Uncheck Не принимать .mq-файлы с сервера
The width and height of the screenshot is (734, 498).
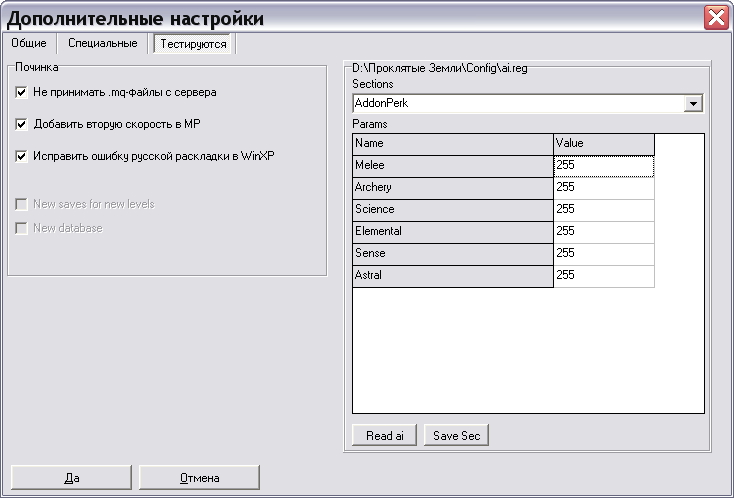click(x=22, y=92)
